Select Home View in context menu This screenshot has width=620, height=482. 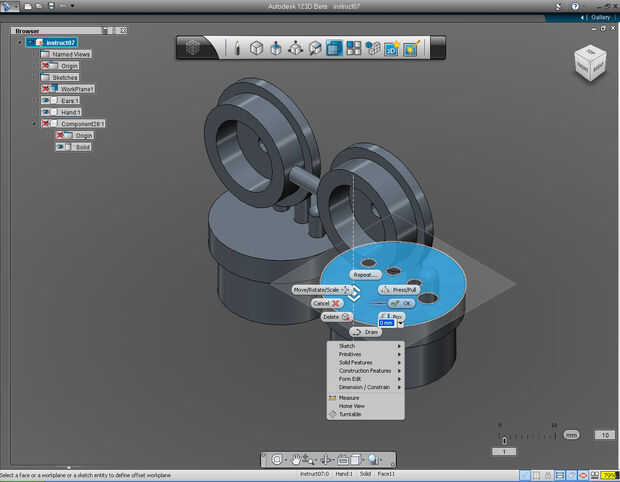coord(351,406)
